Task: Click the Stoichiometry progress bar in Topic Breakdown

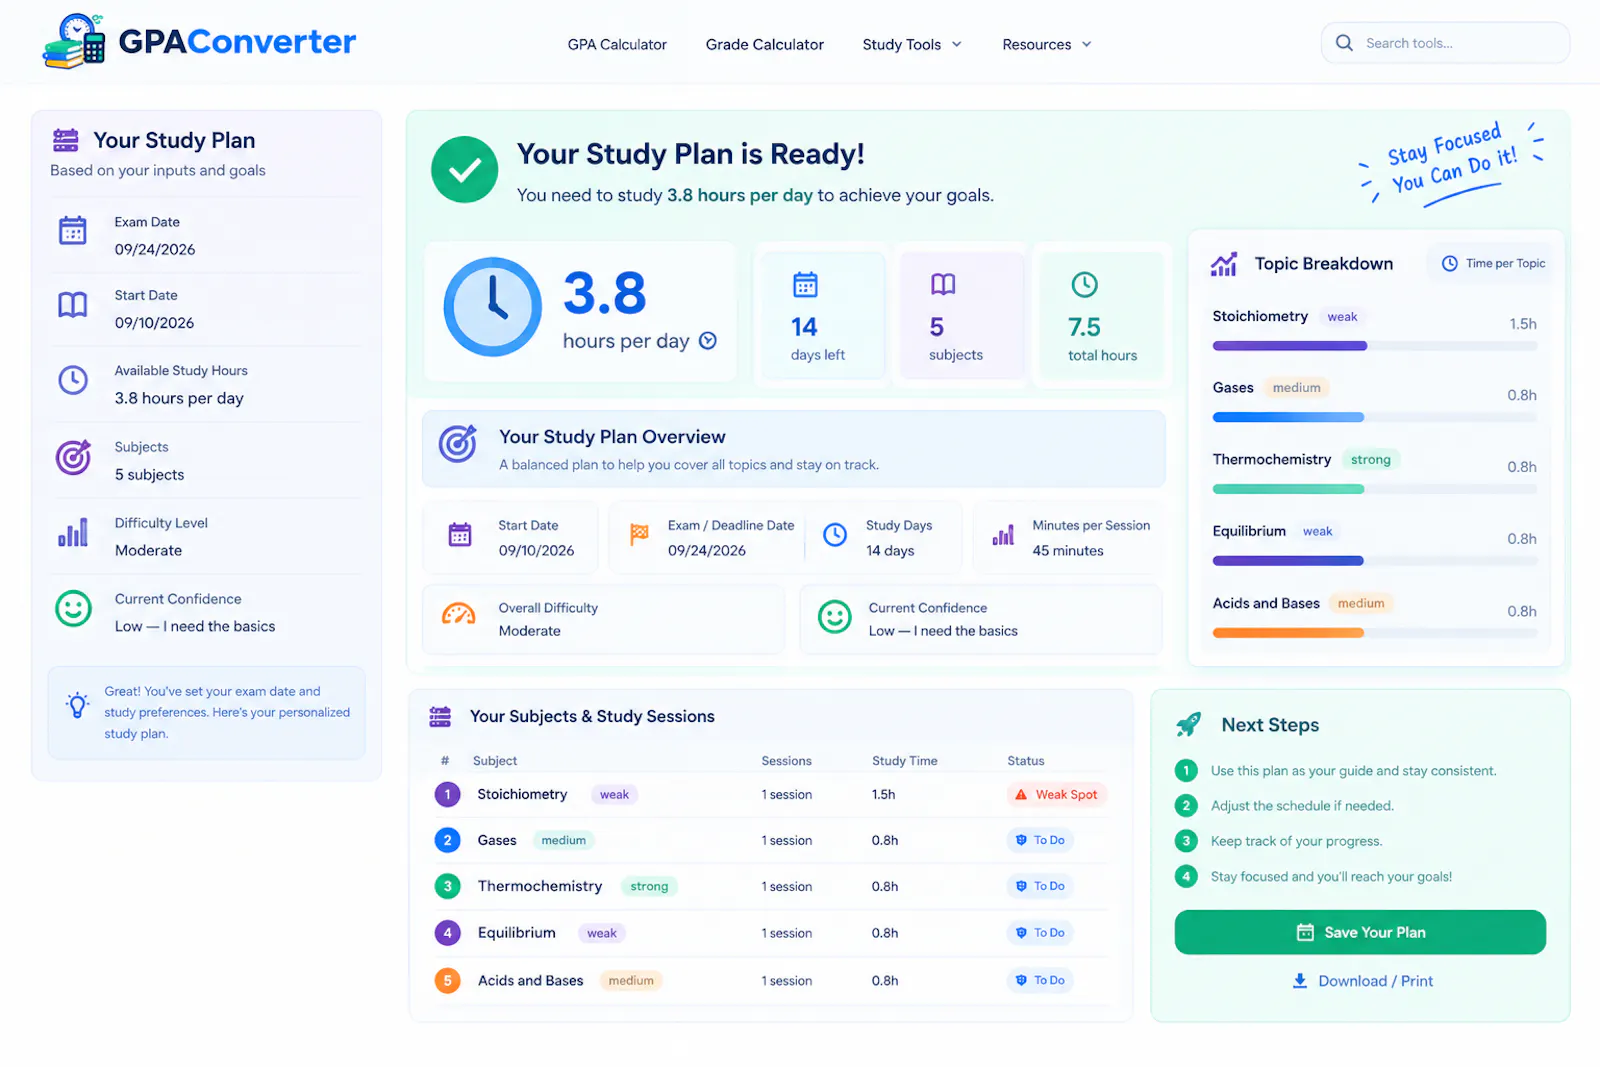Action: [x=1375, y=346]
